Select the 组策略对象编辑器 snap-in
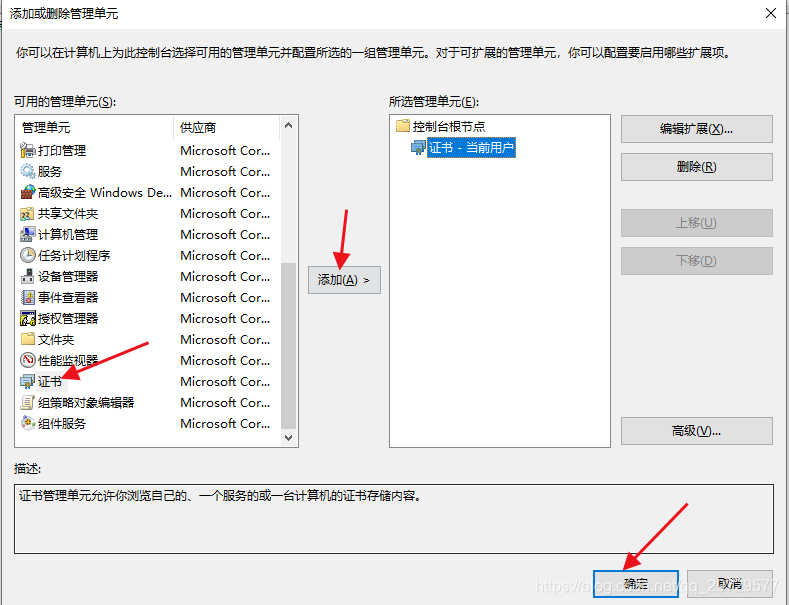Viewport: 789px width, 605px height. 147,402
